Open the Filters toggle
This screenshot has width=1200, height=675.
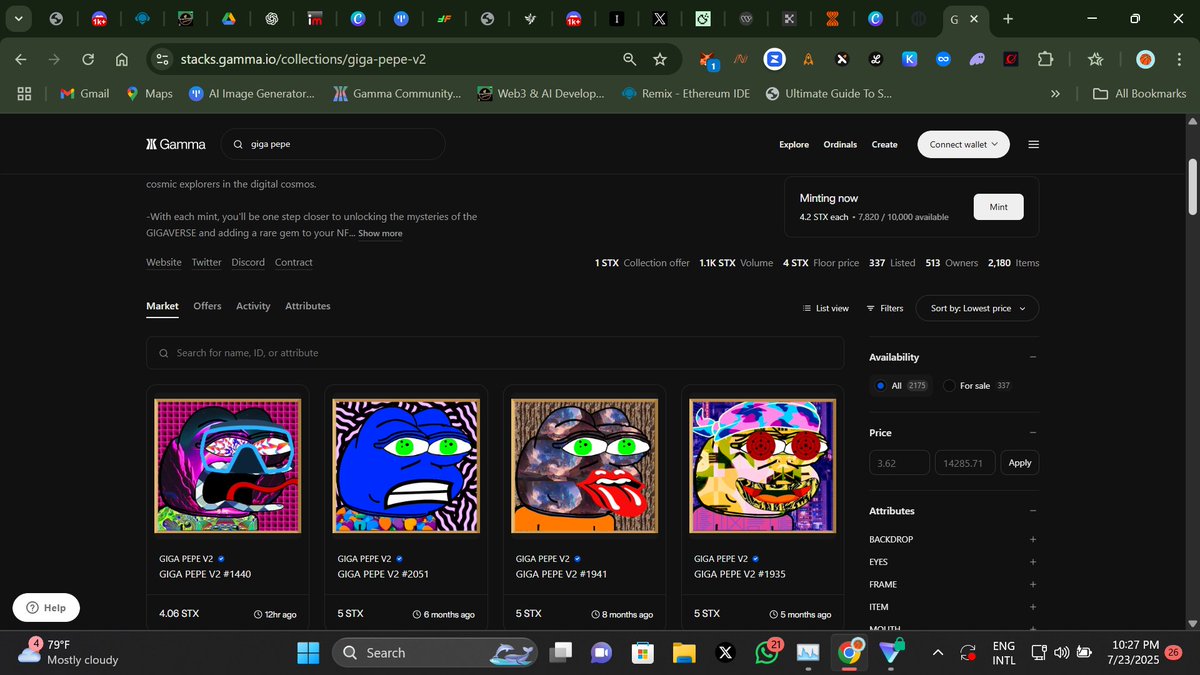tap(885, 308)
